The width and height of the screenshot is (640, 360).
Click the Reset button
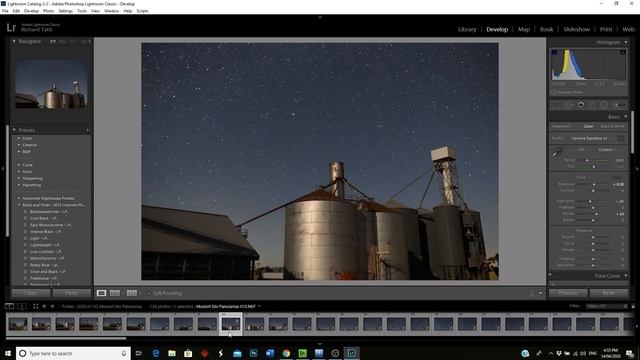[x=609, y=293]
